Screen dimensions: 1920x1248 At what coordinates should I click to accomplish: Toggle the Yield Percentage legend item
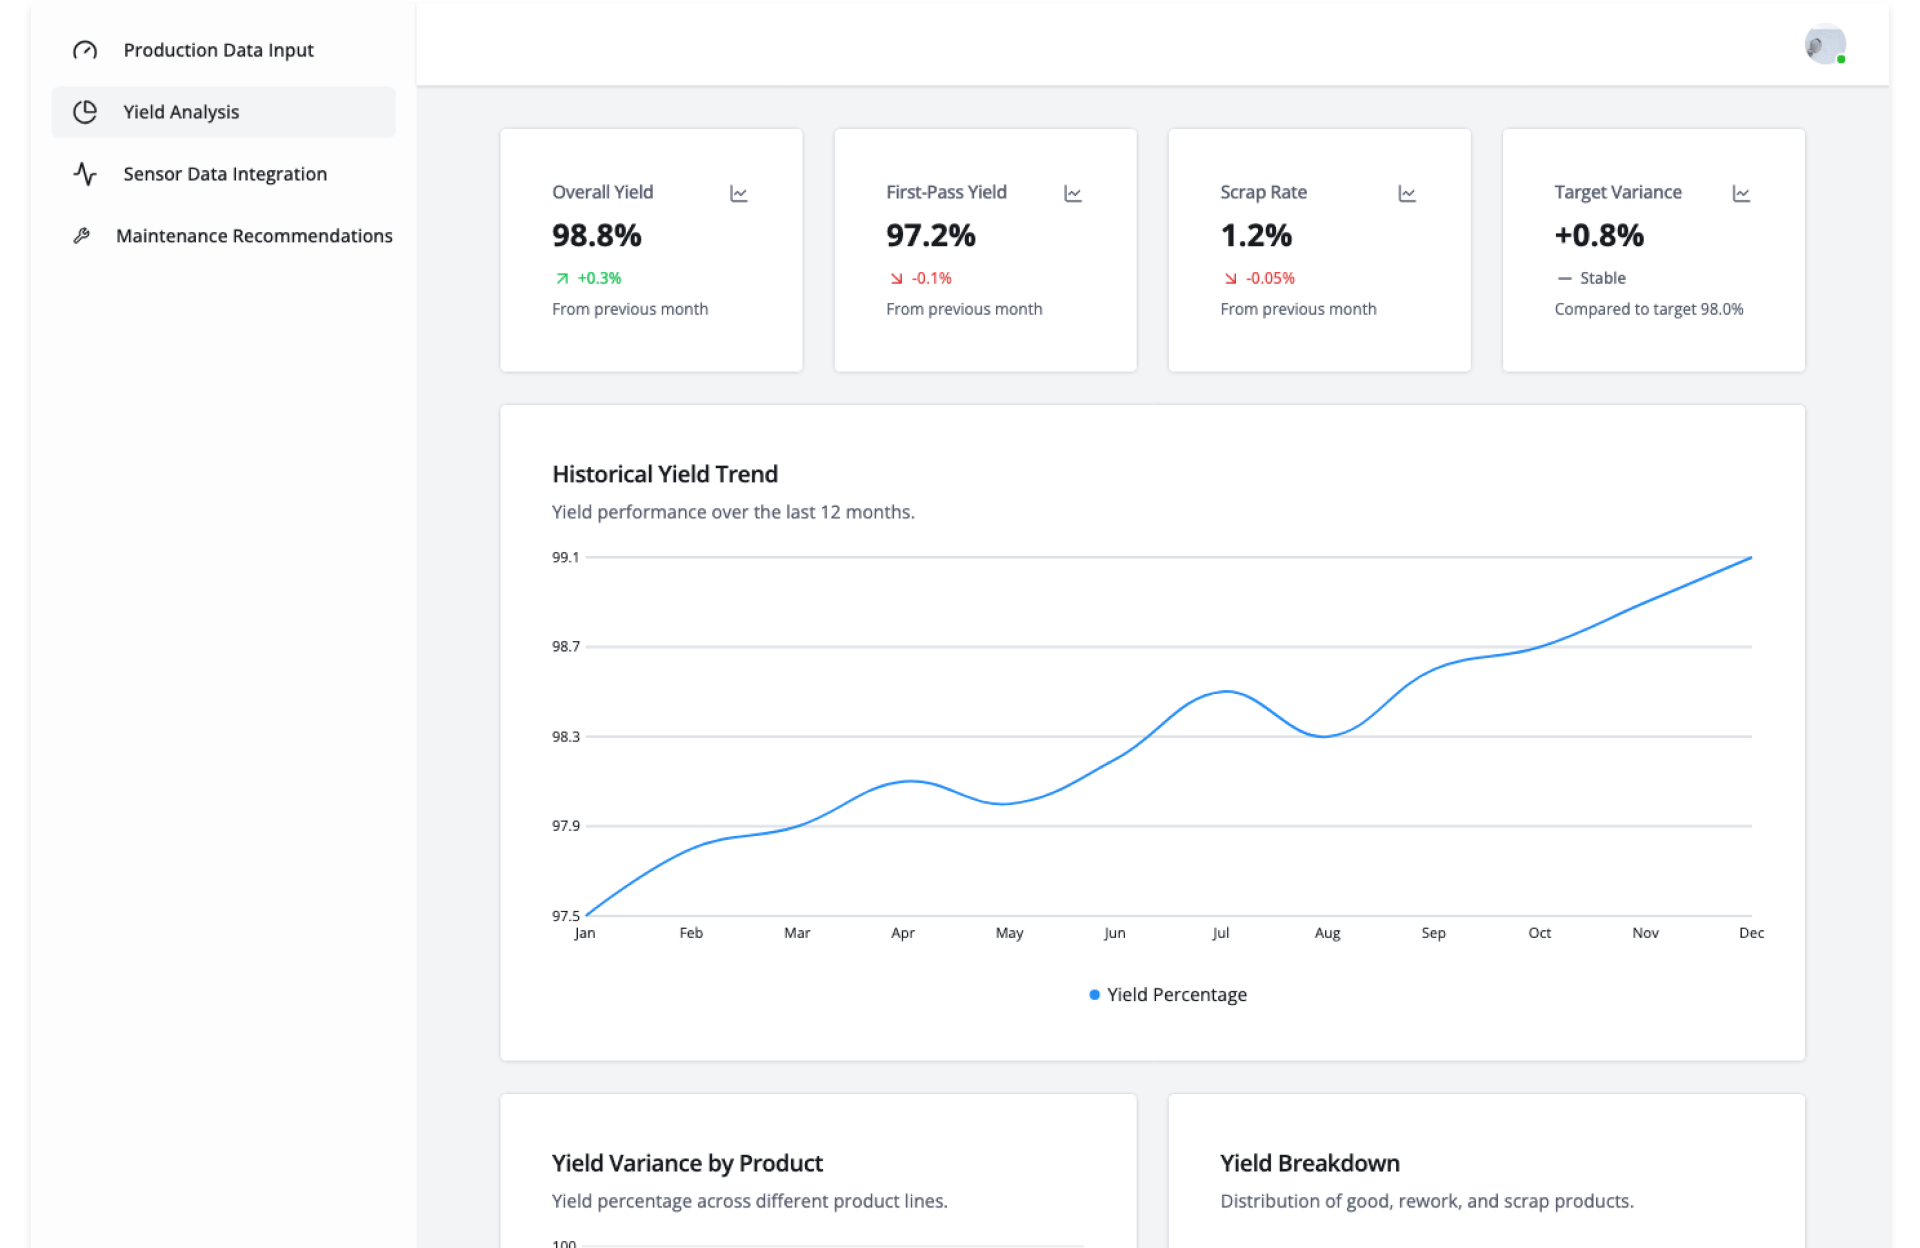click(x=1176, y=995)
